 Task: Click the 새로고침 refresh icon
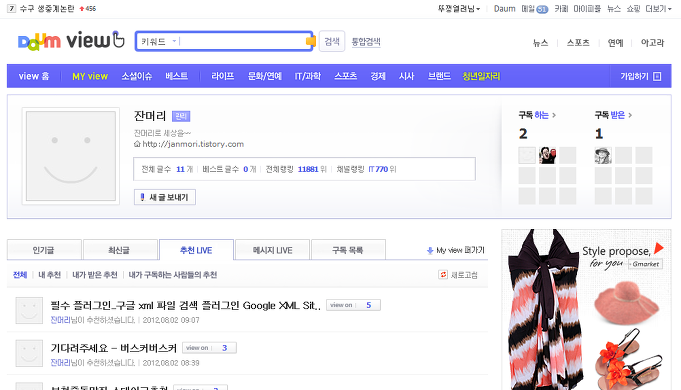tap(443, 274)
